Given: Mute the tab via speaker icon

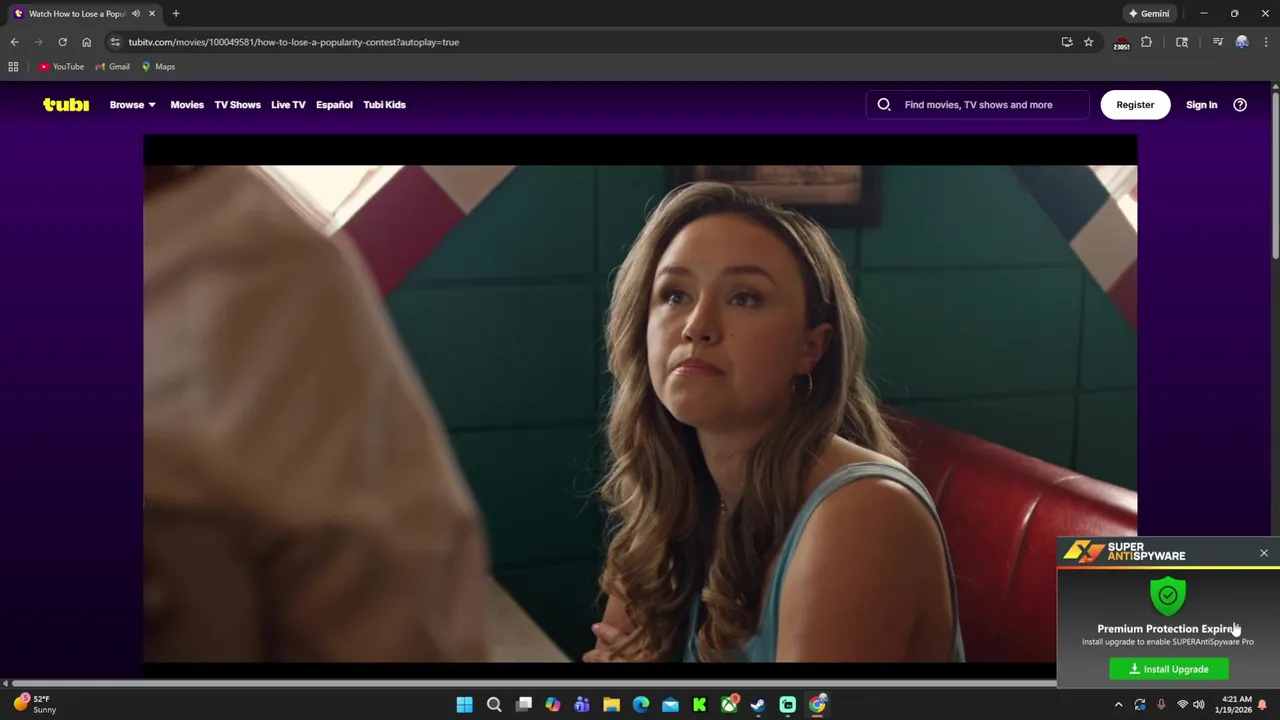Looking at the screenshot, I should pos(136,14).
